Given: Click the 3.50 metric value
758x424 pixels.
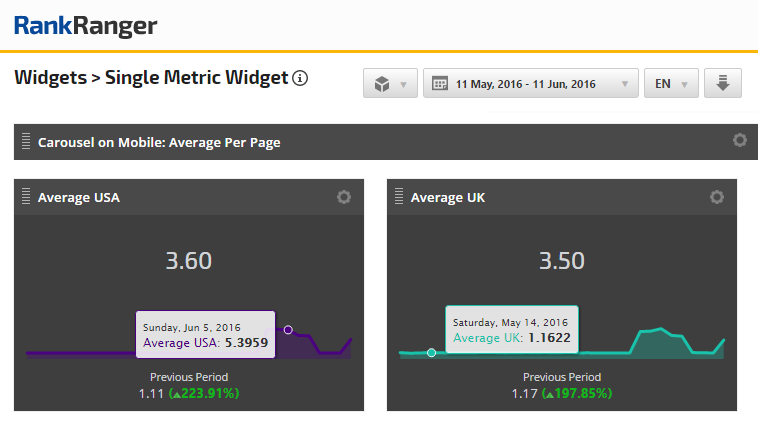Looking at the screenshot, I should [562, 261].
